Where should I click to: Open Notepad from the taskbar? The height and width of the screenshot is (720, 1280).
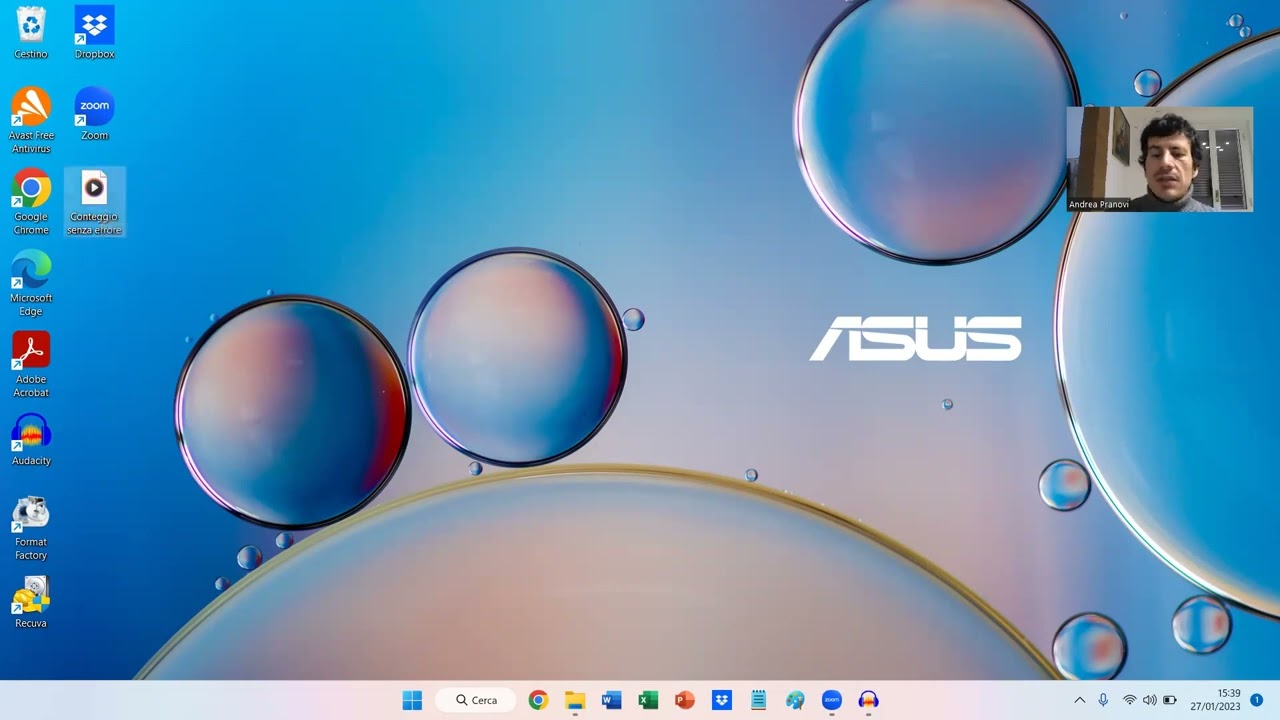(758, 700)
